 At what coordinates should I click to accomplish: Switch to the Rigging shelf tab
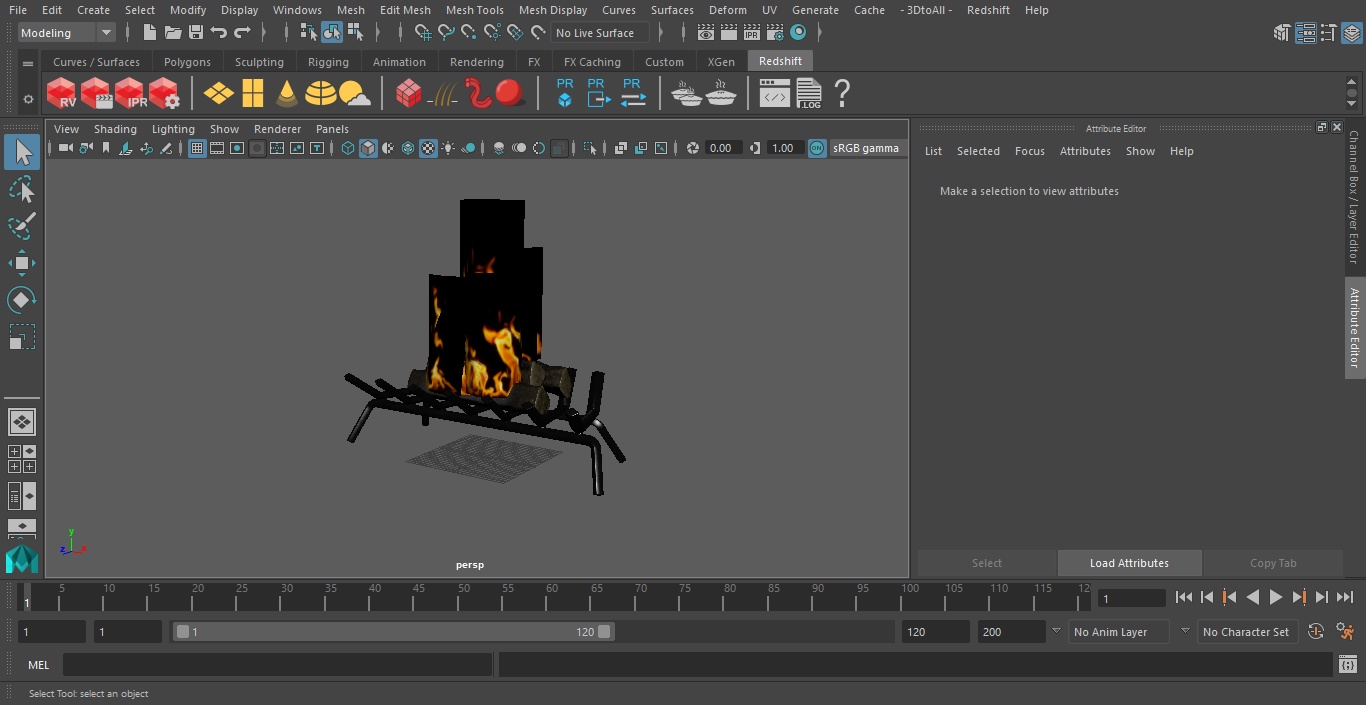coord(328,62)
